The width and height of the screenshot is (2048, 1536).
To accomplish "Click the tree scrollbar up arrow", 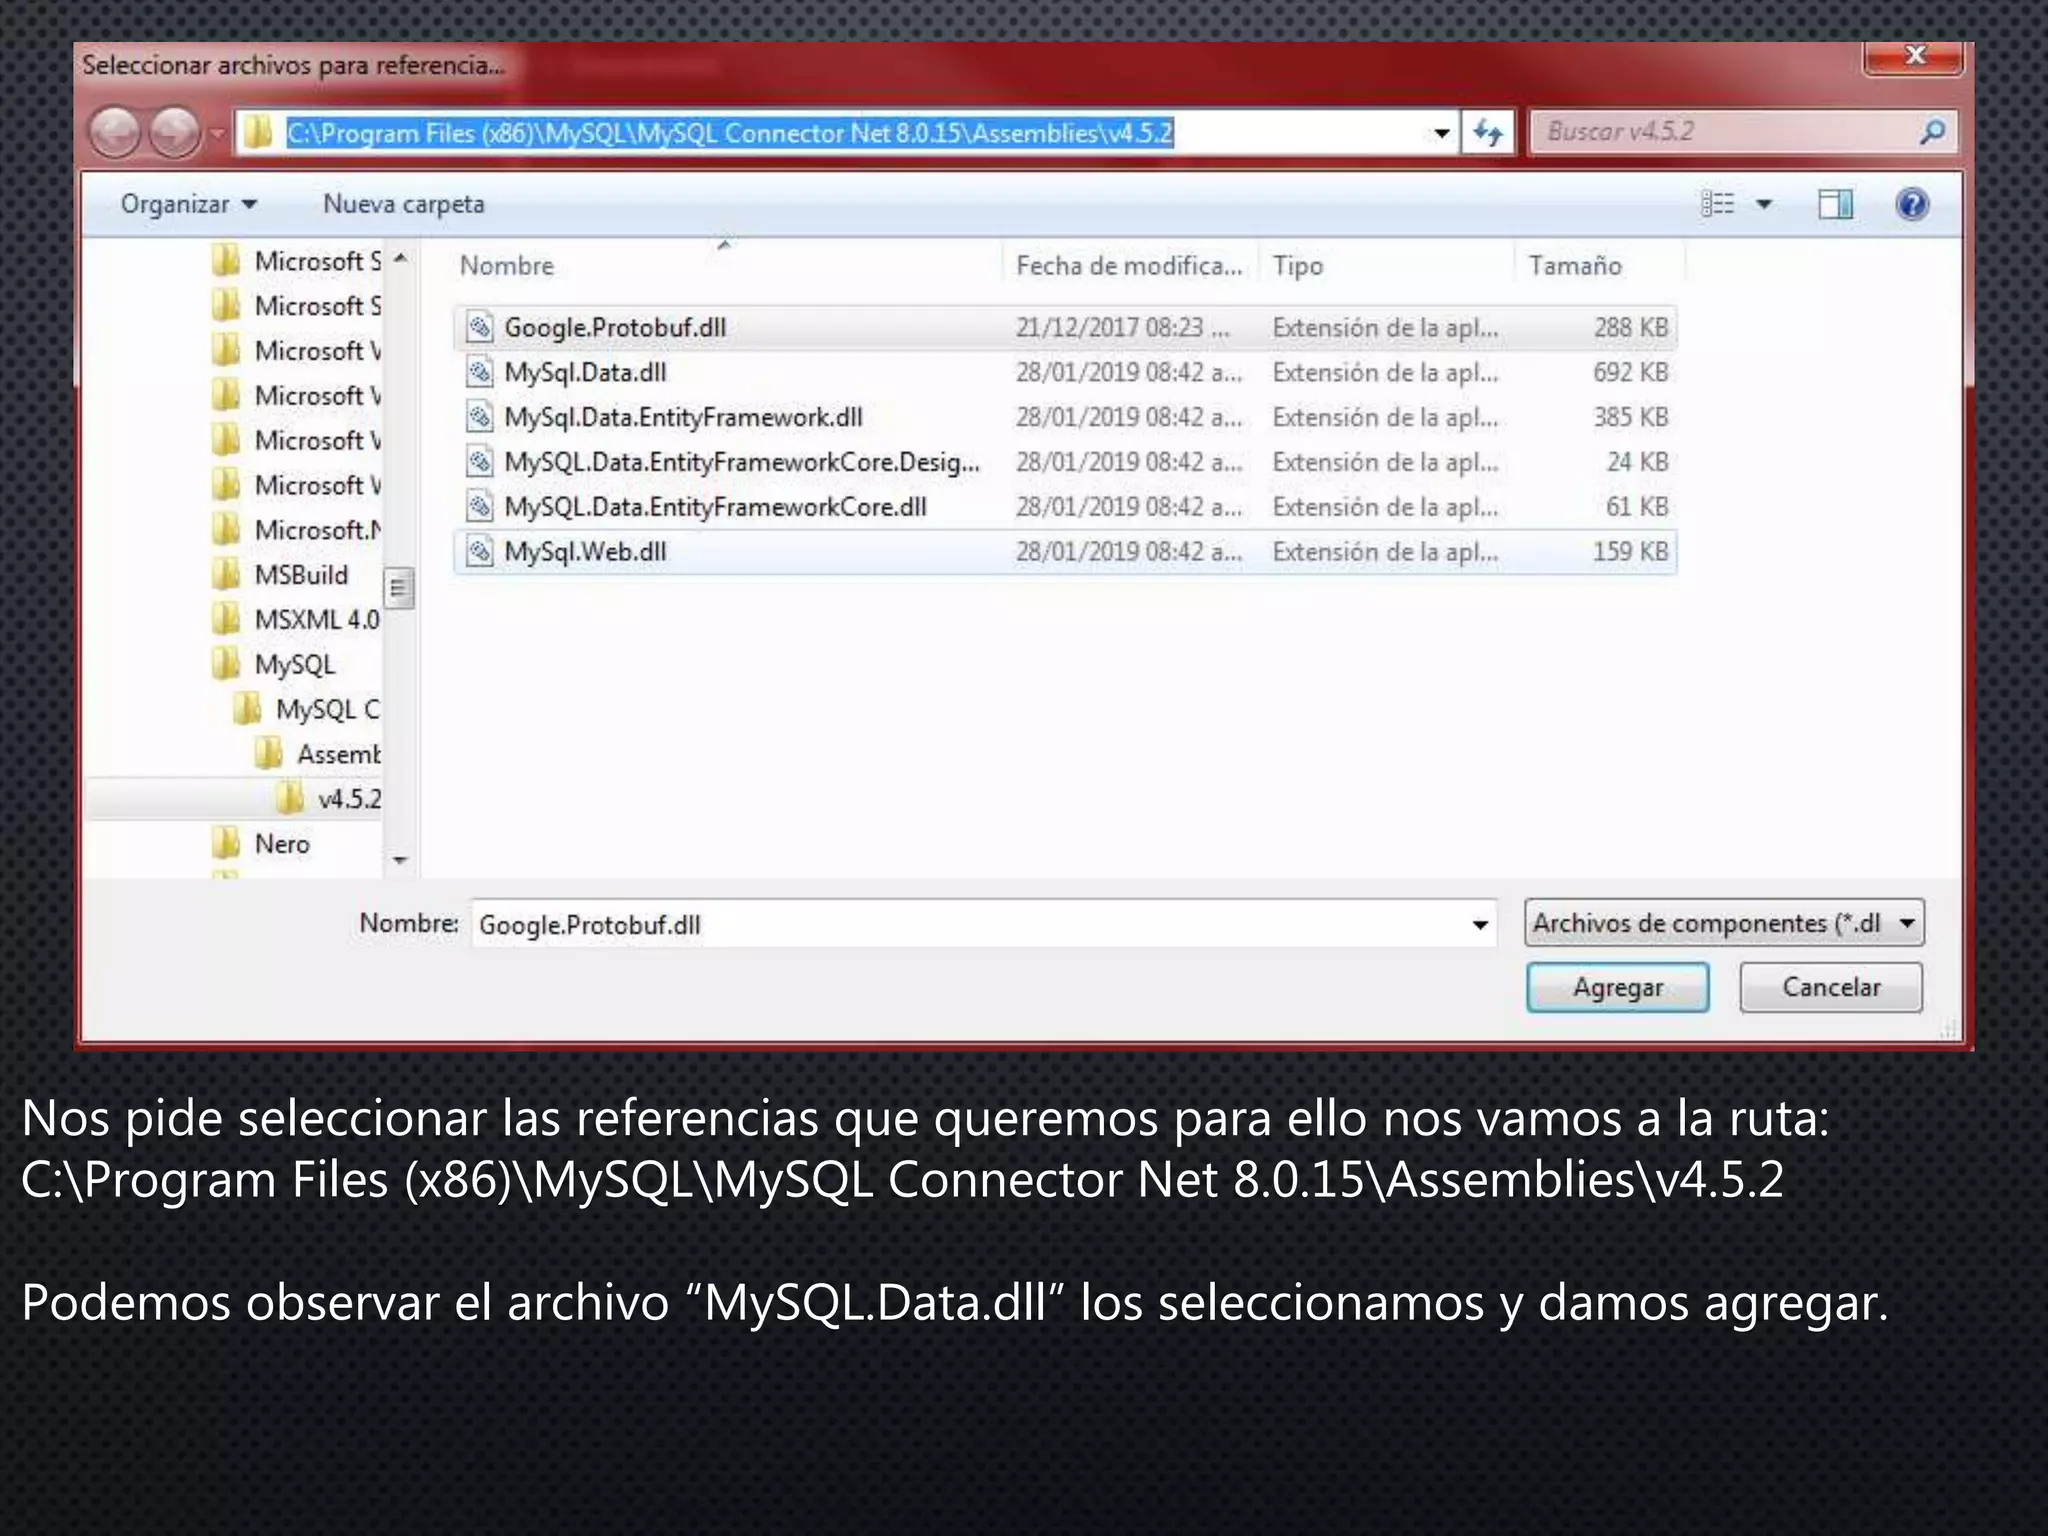I will click(x=400, y=258).
